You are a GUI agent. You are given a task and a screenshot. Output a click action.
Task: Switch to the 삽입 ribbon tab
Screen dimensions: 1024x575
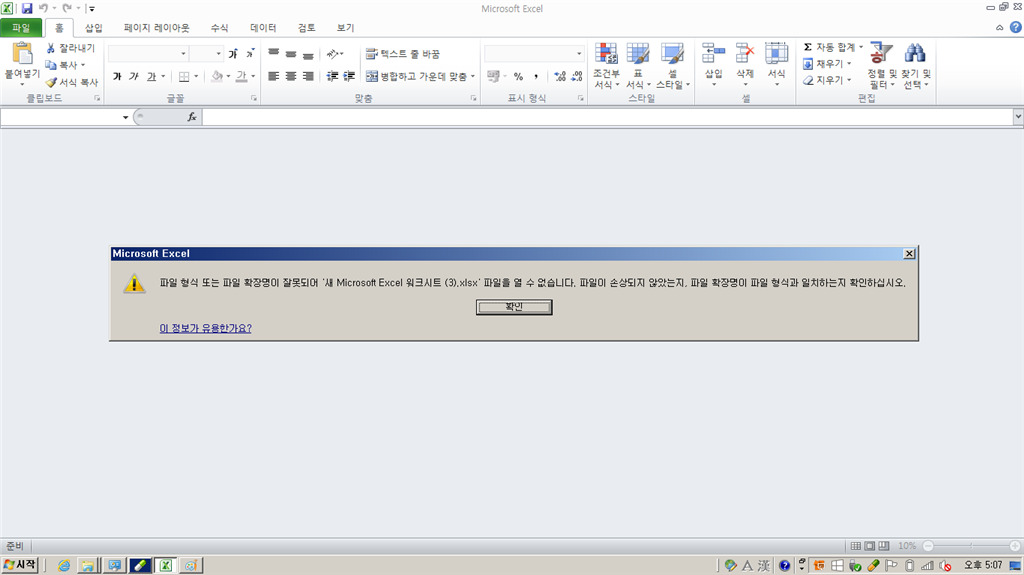pyautogui.click(x=93, y=27)
